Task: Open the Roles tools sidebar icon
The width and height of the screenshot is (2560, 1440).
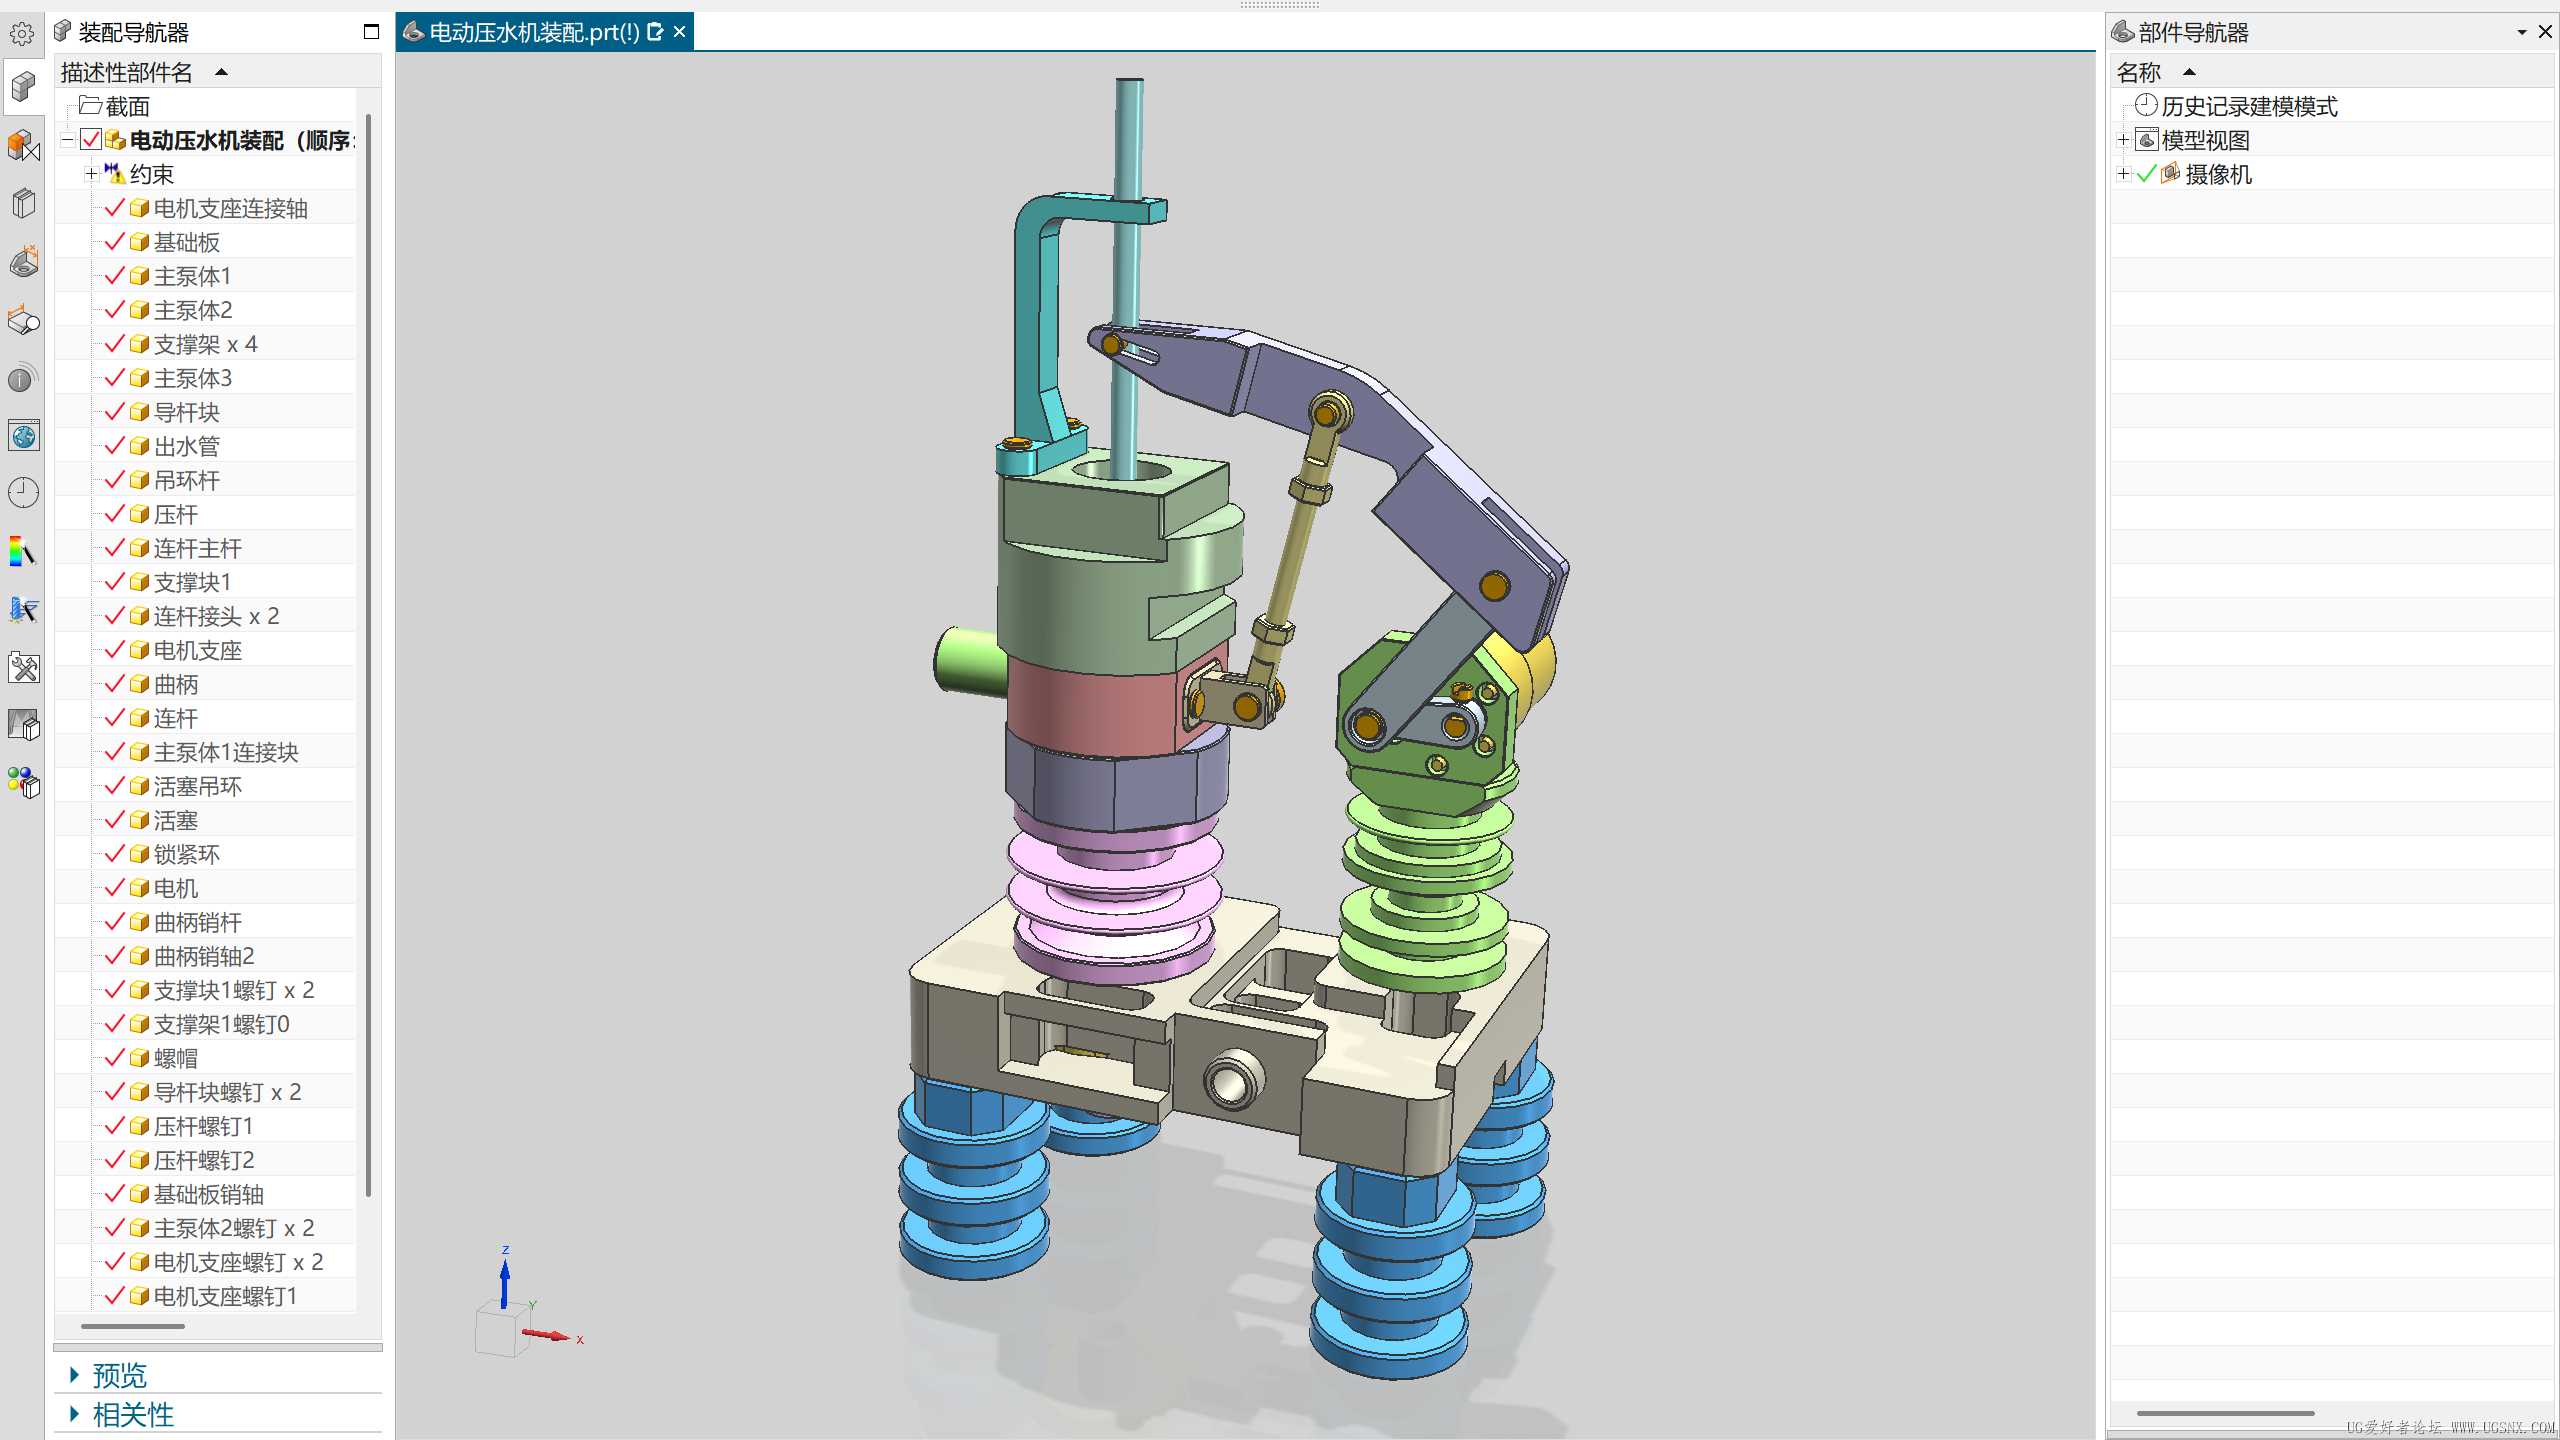Action: (x=23, y=667)
